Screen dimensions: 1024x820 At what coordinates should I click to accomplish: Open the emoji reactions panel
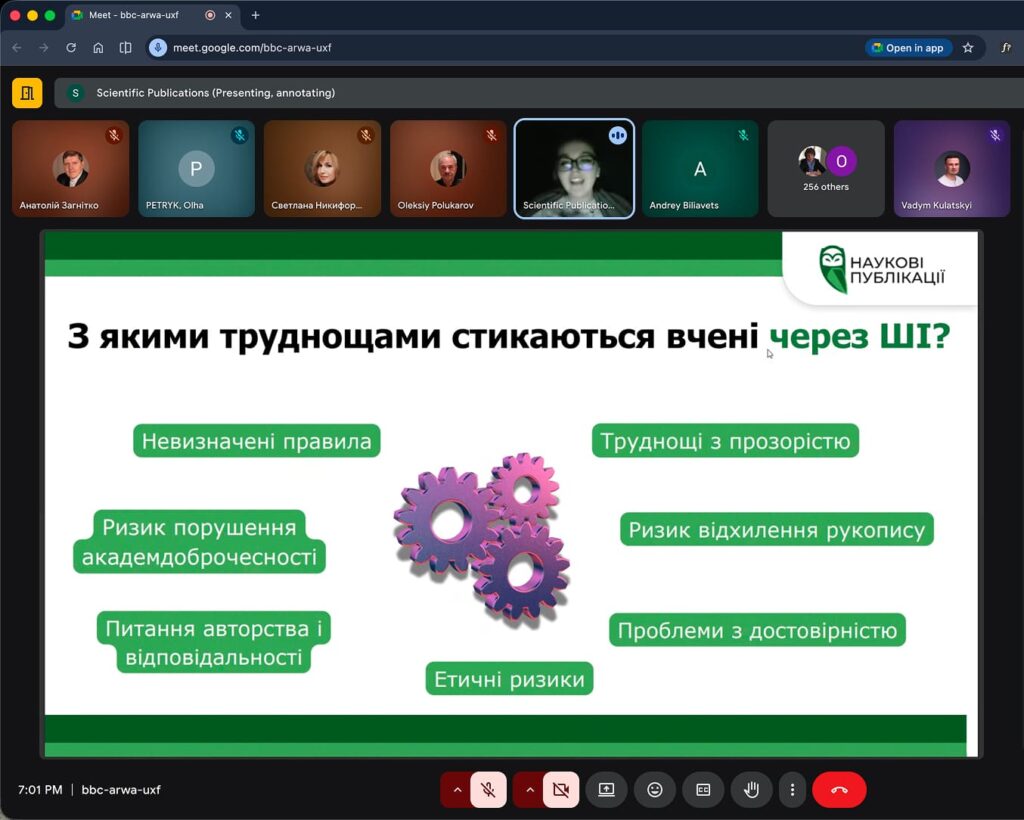[x=655, y=790]
